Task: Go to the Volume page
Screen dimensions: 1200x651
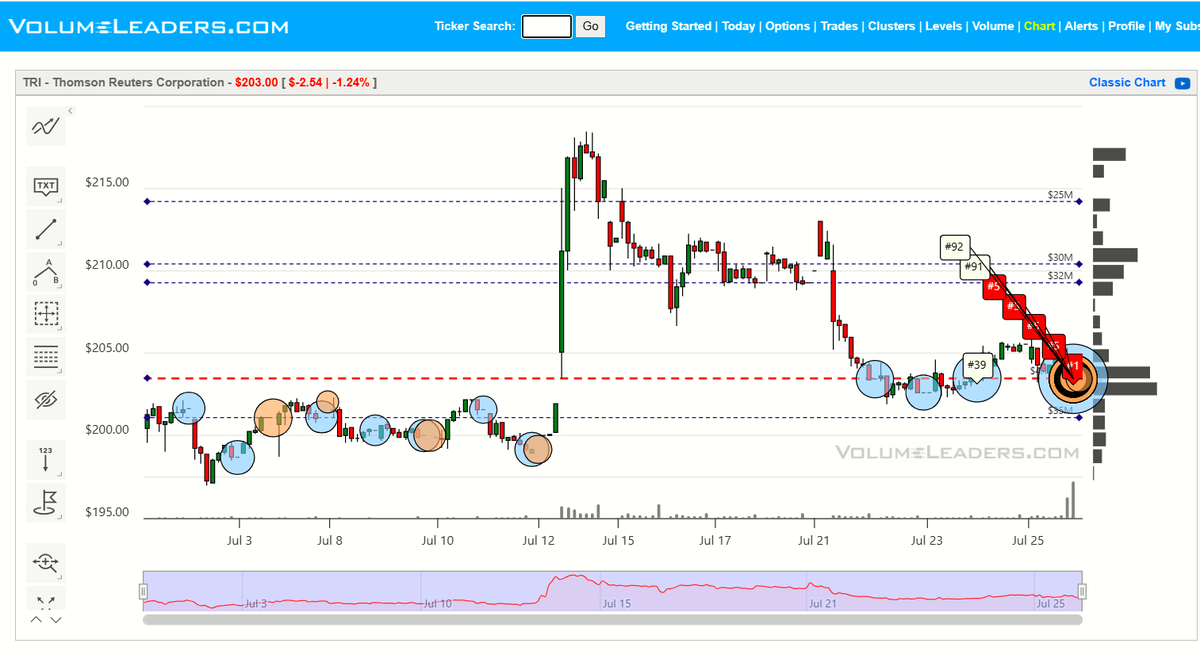Action: 993,26
